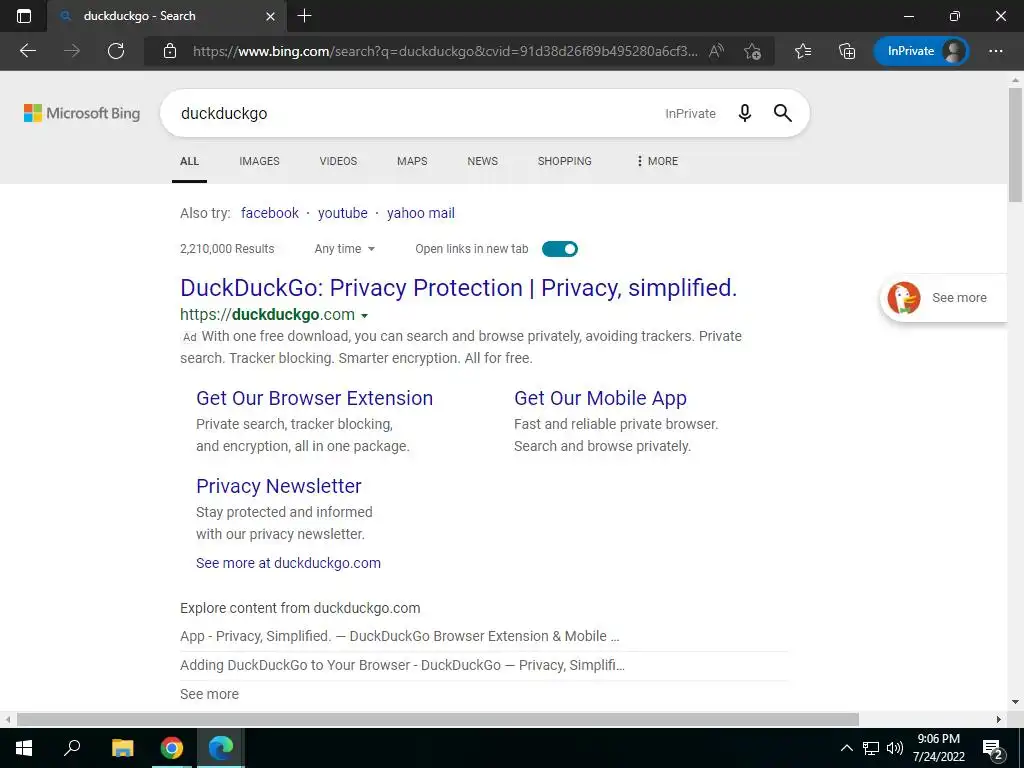Click the DuckDuckGo duck logo icon
The image size is (1024, 768).
click(904, 298)
